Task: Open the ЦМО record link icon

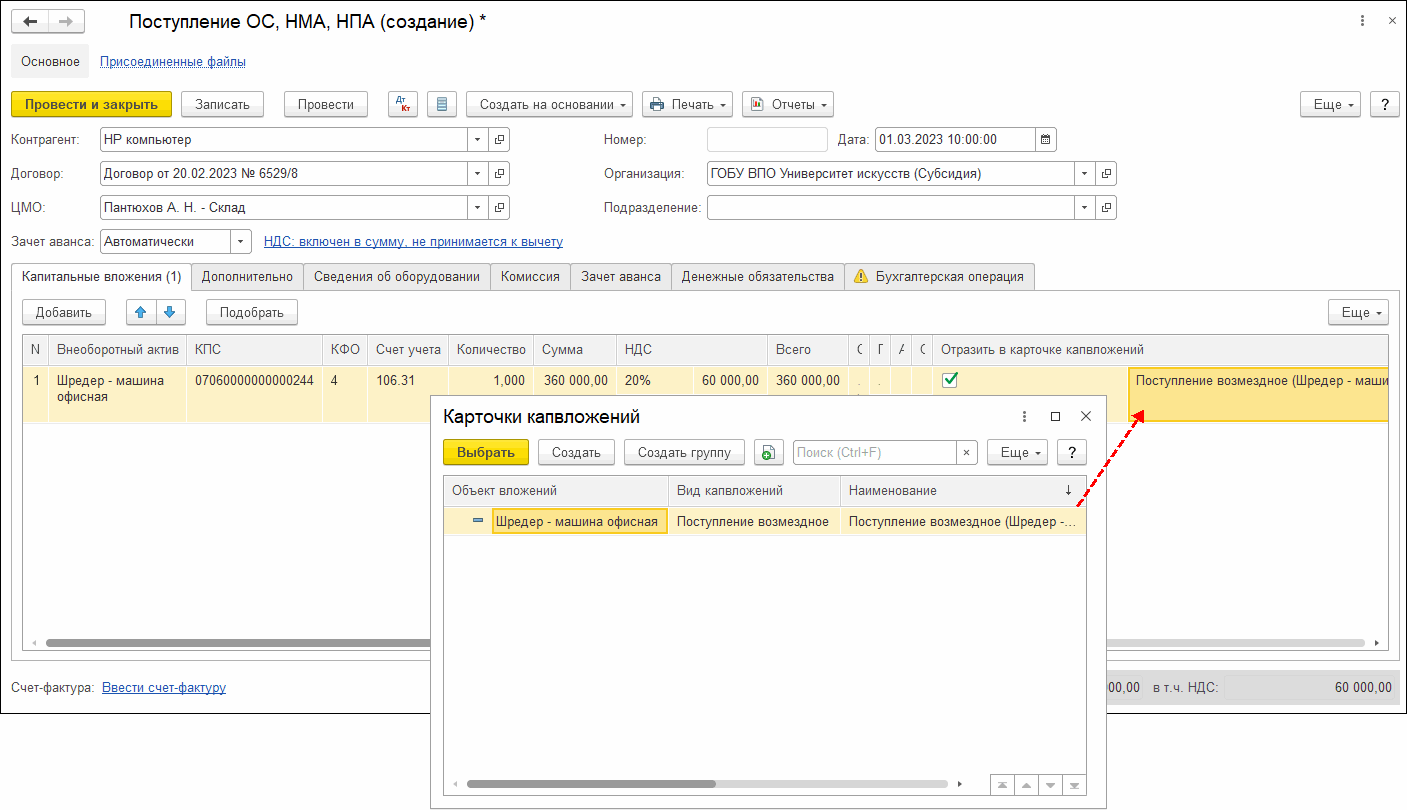Action: tap(500, 208)
